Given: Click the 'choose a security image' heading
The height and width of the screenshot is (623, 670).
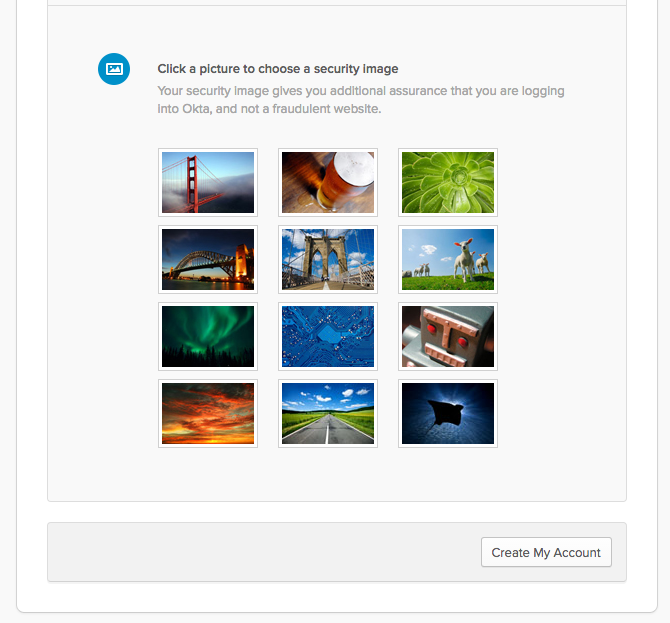Looking at the screenshot, I should (278, 69).
